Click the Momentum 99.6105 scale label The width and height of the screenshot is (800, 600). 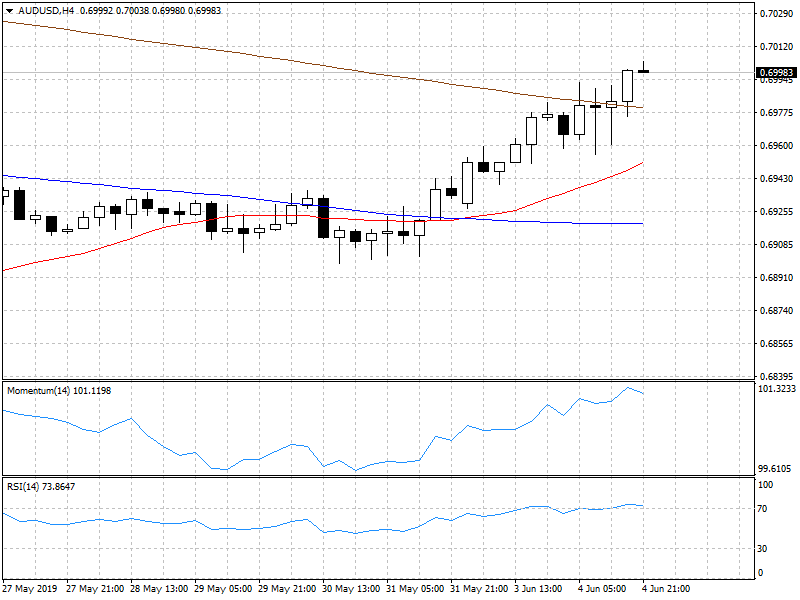[776, 468]
